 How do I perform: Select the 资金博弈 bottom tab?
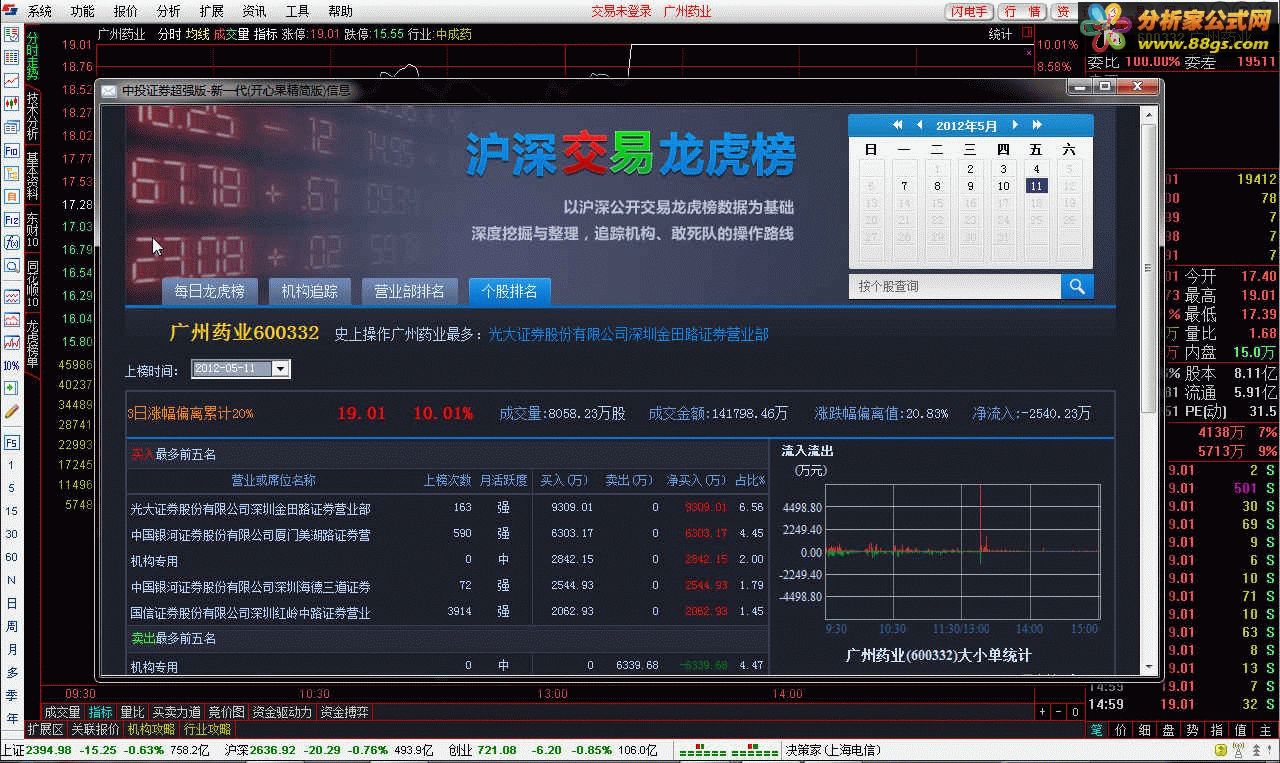tap(344, 712)
